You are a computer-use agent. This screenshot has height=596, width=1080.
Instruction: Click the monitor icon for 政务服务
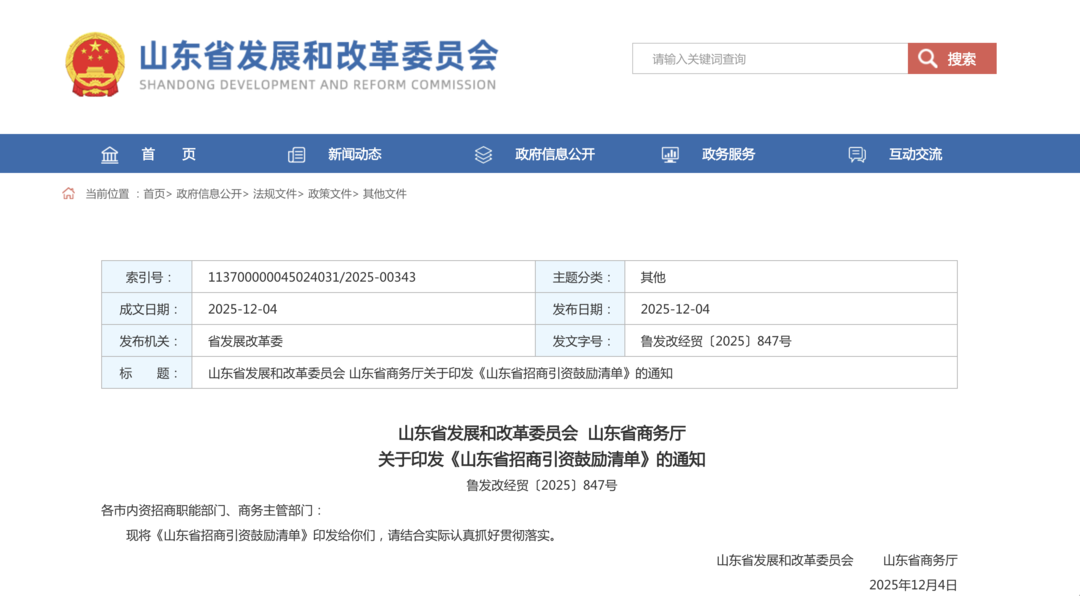pyautogui.click(x=670, y=155)
